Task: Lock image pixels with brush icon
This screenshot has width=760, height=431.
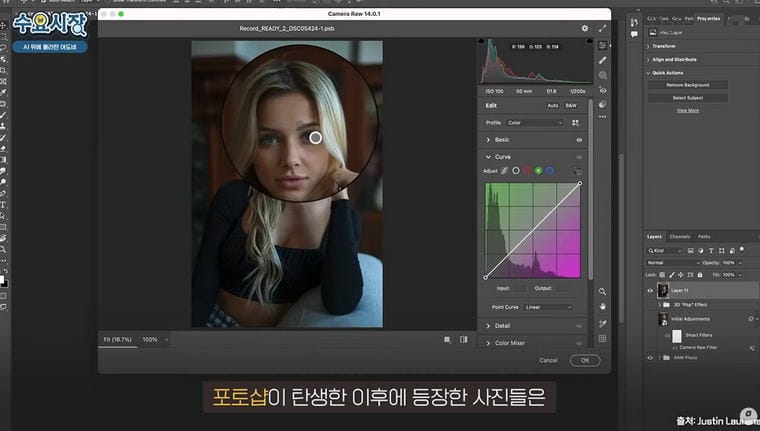Action: [x=672, y=275]
